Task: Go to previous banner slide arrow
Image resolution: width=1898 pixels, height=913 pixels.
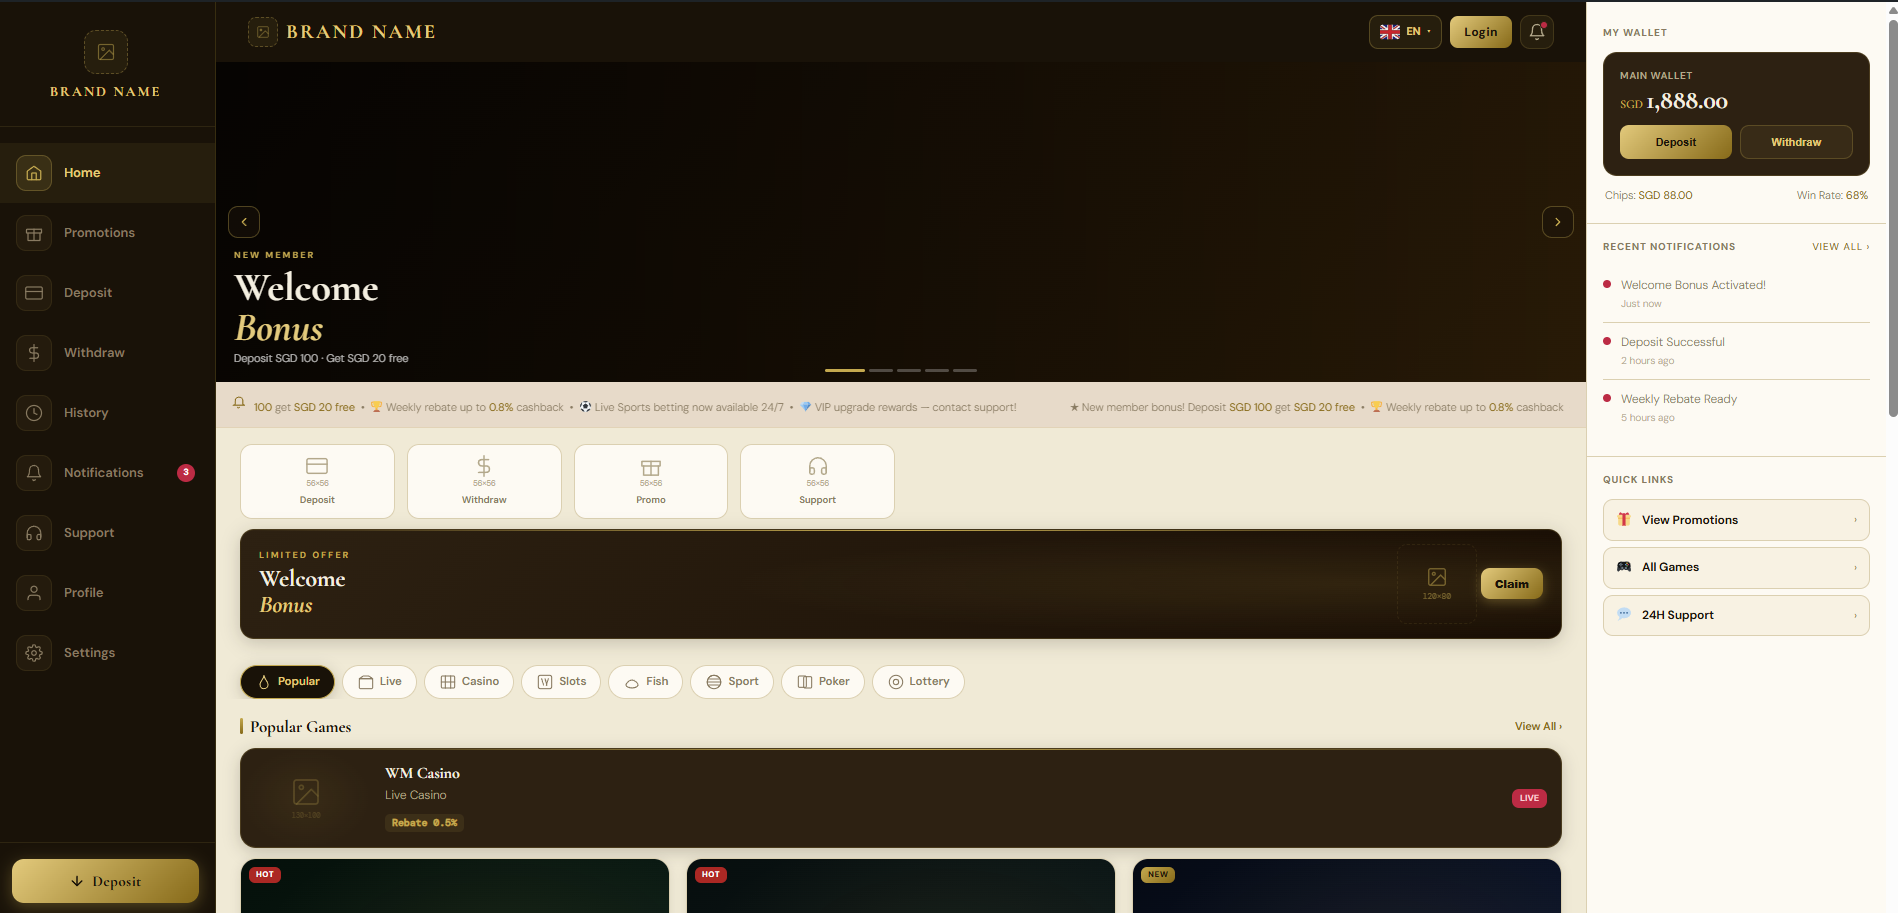Action: pyautogui.click(x=244, y=222)
